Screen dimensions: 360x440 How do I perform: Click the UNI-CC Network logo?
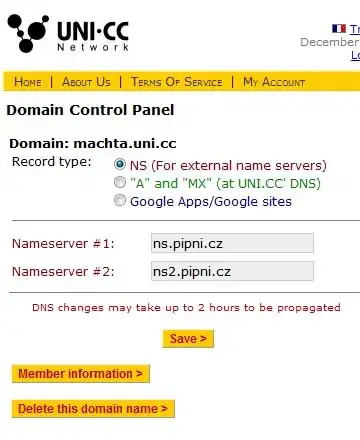(x=68, y=33)
